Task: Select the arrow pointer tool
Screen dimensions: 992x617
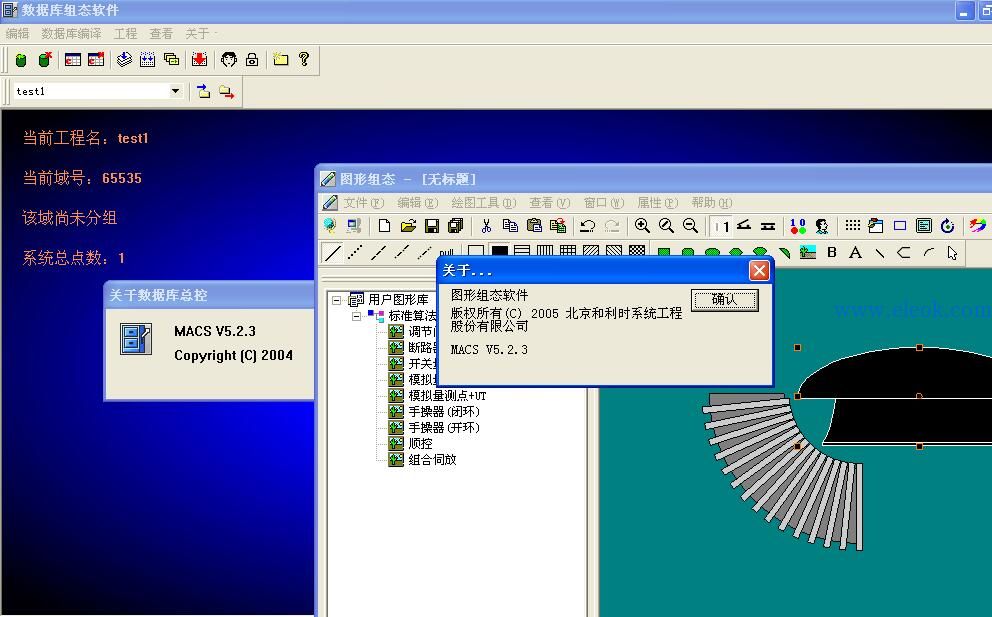Action: pos(952,253)
